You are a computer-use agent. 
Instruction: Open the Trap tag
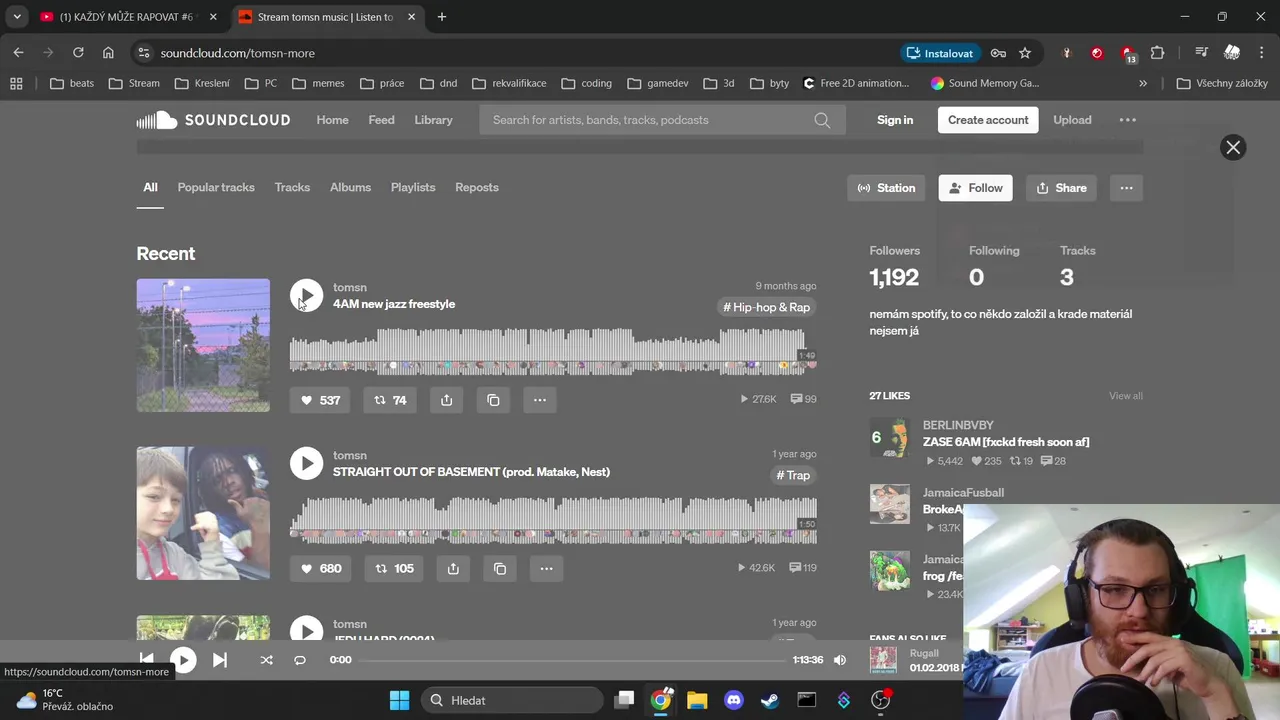793,475
